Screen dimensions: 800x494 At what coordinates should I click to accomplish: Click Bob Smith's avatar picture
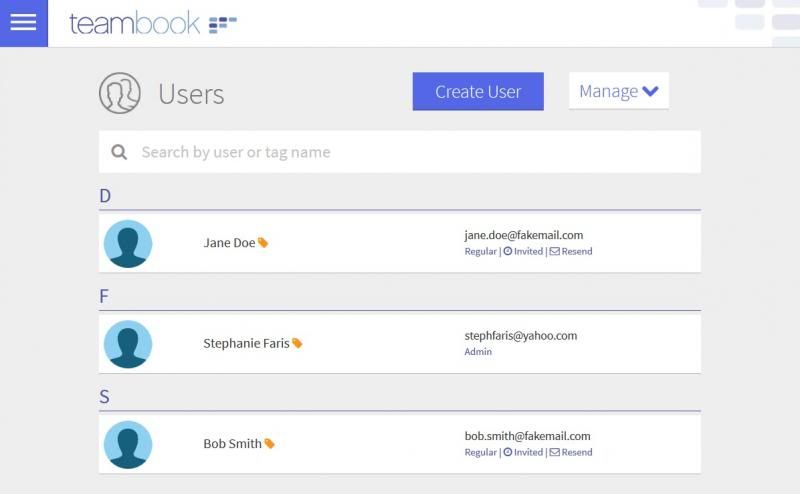click(128, 445)
